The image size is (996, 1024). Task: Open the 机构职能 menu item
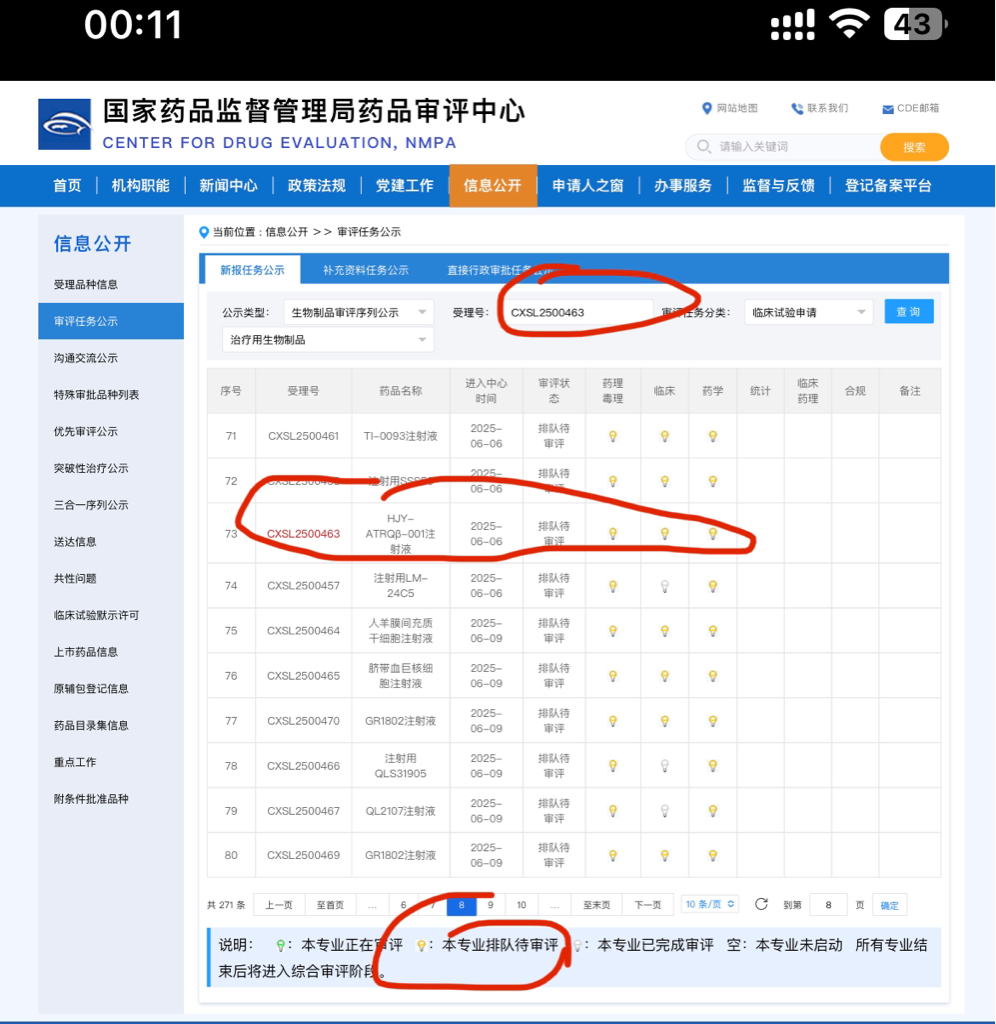140,186
